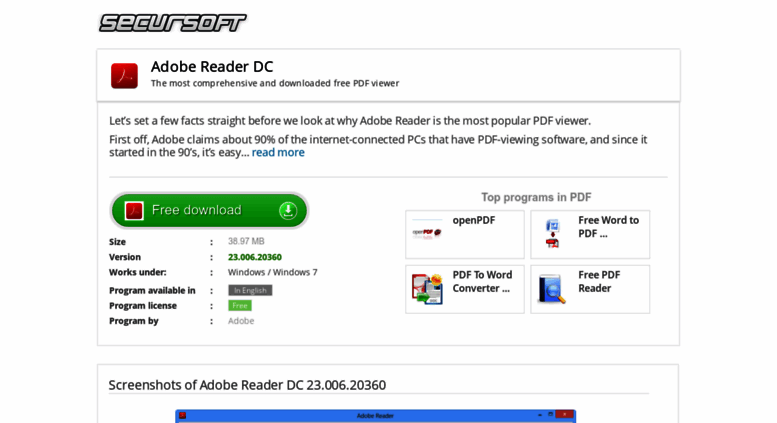Click the green Free license badge

[240, 306]
